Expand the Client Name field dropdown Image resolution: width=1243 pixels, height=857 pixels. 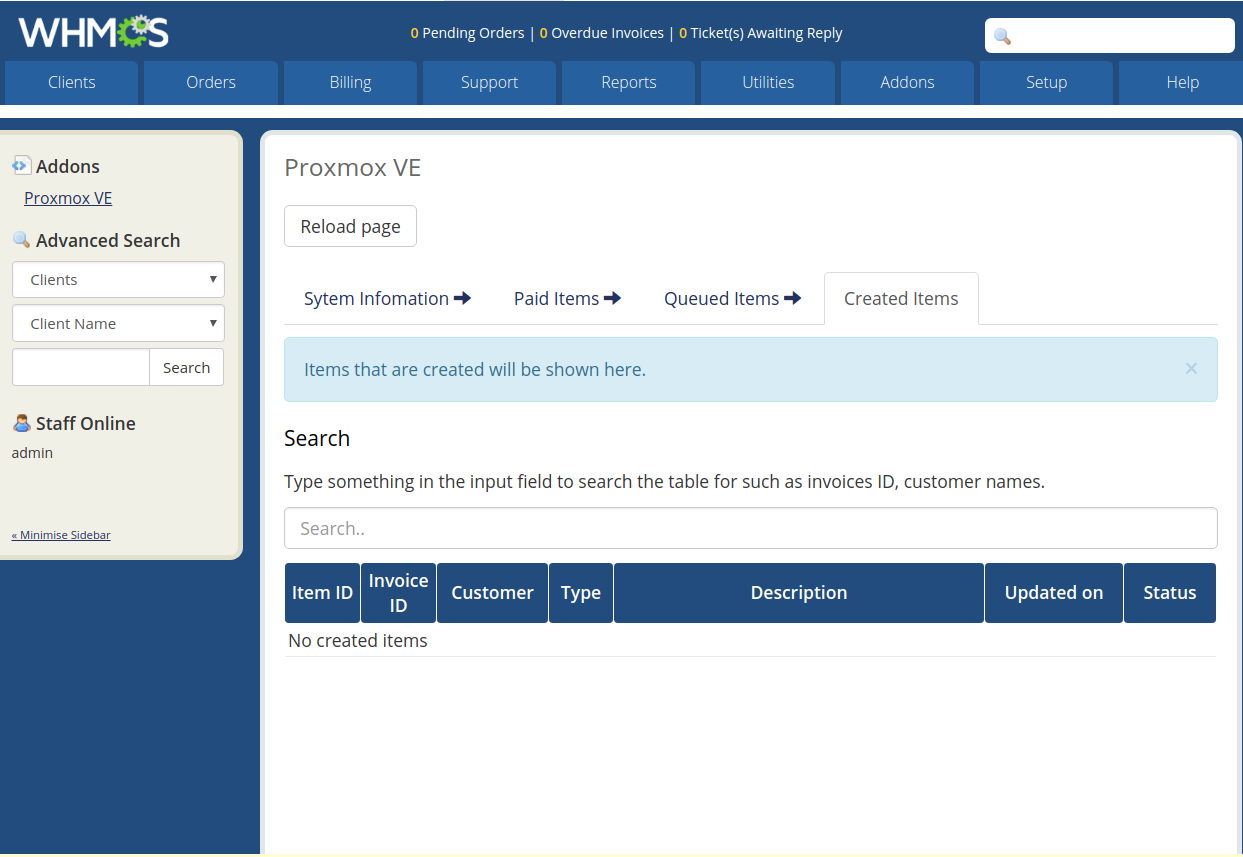click(118, 323)
